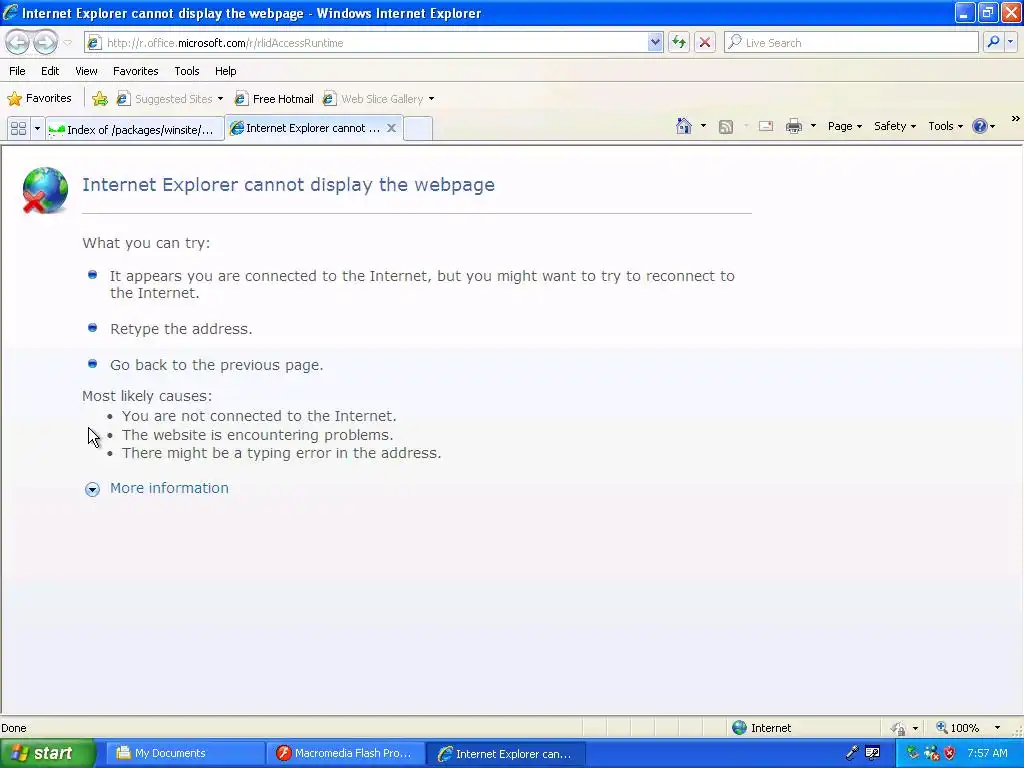Expand the Web Slice Gallery dropdown arrow

pyautogui.click(x=431, y=99)
